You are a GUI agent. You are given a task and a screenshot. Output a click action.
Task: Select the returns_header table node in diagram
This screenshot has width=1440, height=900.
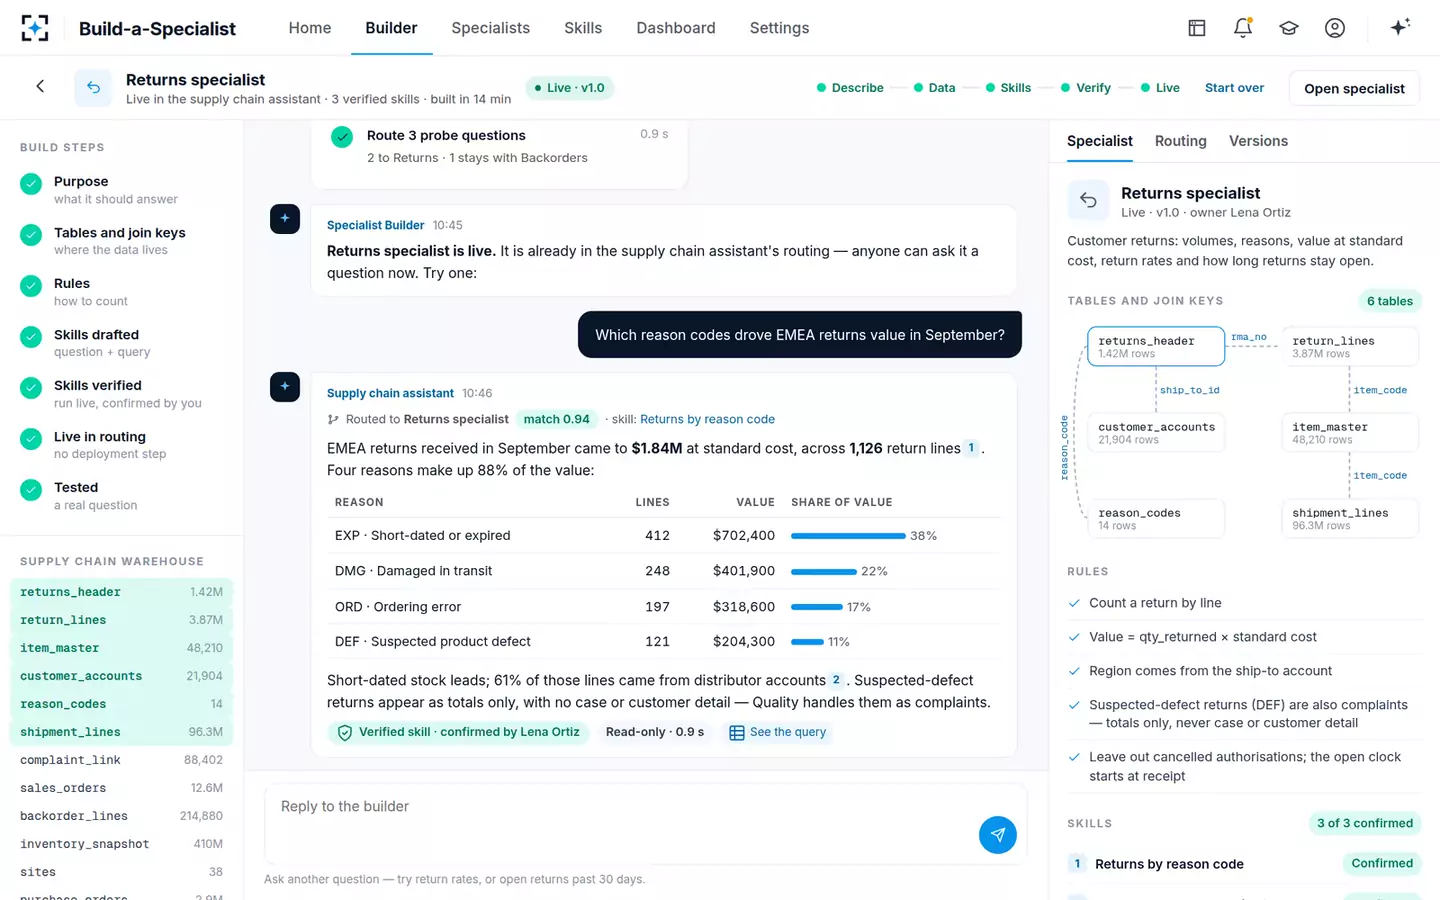1156,347
